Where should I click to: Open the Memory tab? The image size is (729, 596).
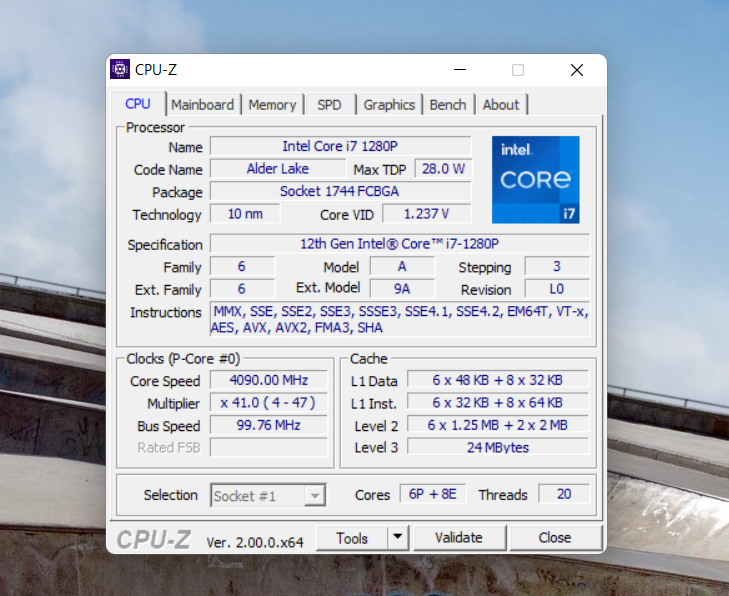[272, 105]
